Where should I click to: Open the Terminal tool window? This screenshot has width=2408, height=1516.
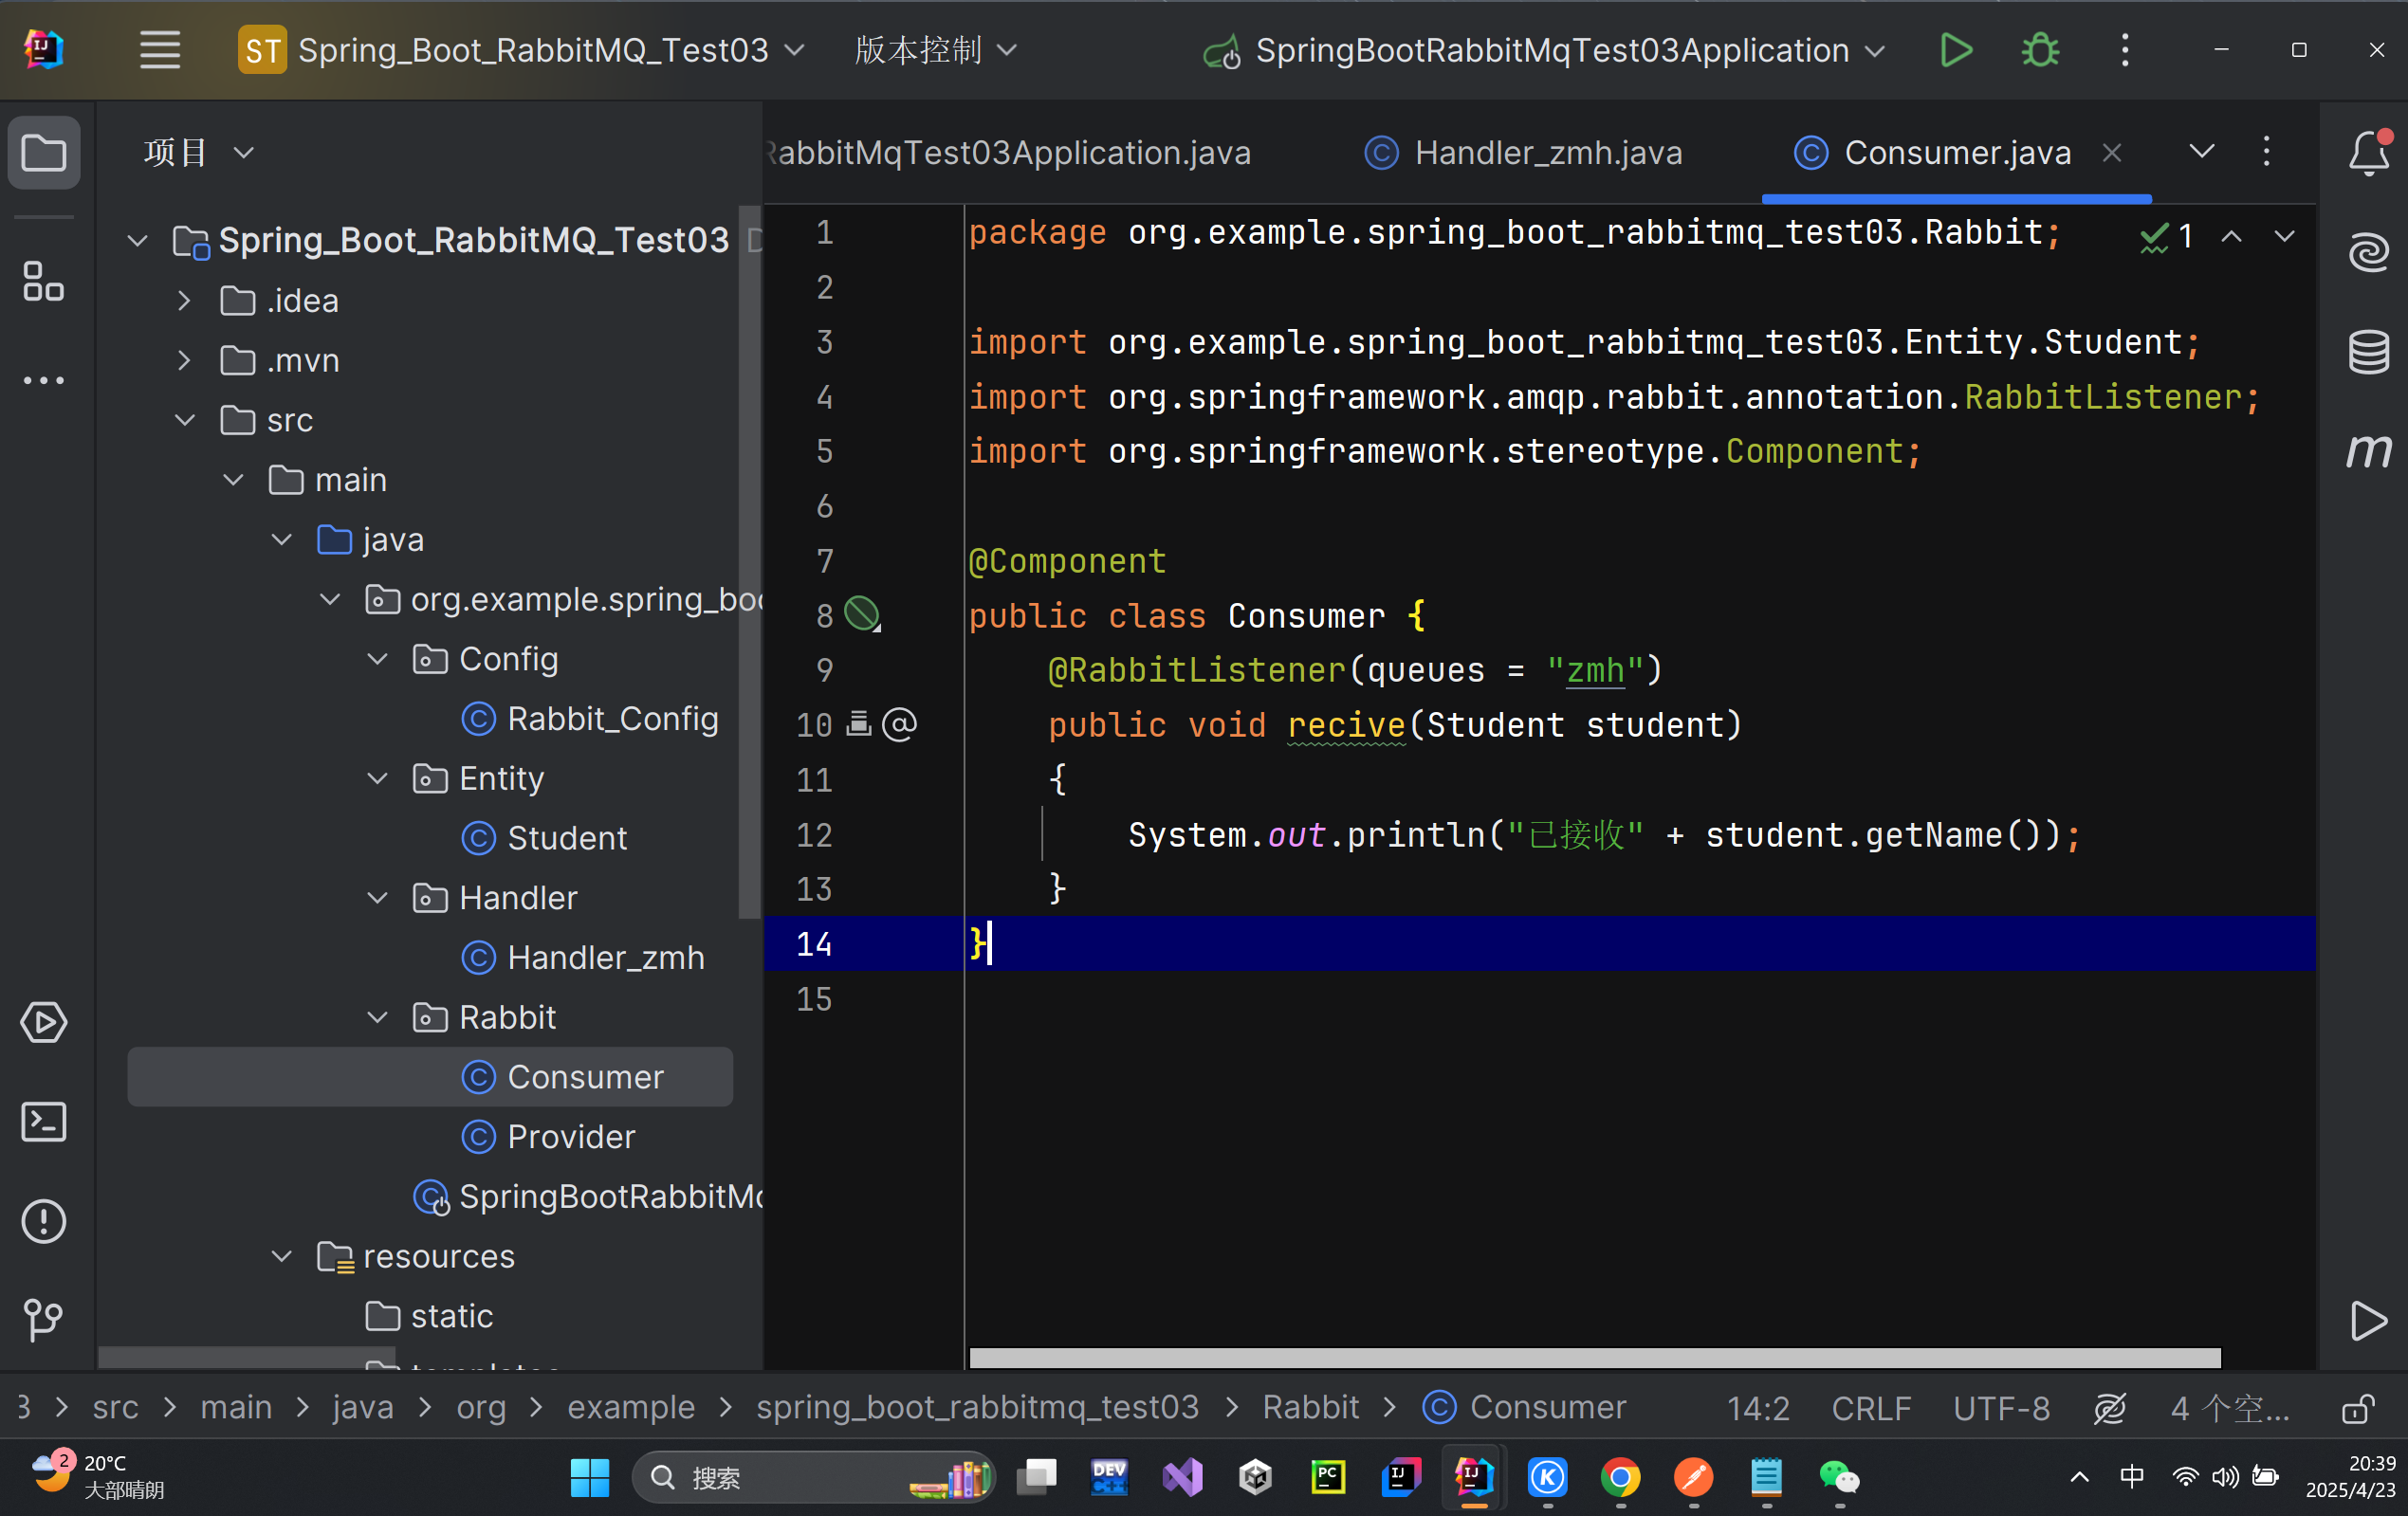click(x=44, y=1122)
